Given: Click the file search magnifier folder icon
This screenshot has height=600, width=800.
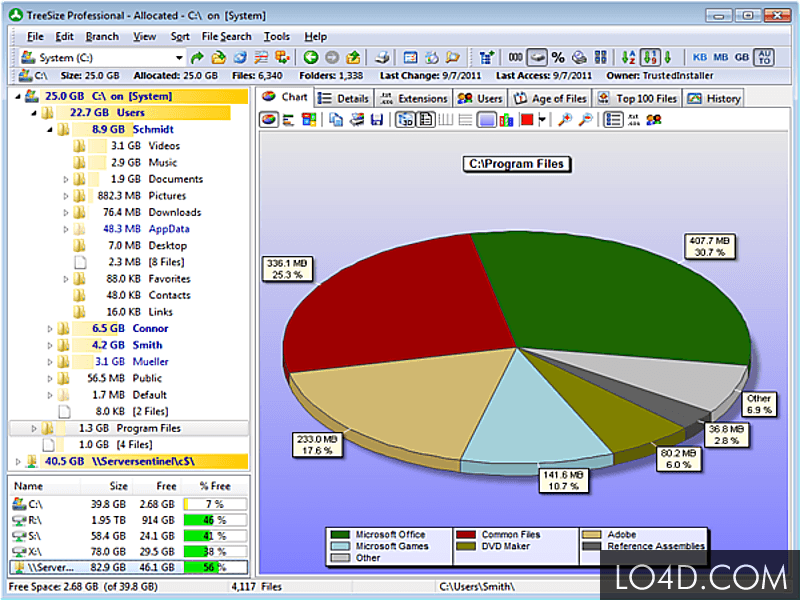Looking at the screenshot, I should [453, 58].
